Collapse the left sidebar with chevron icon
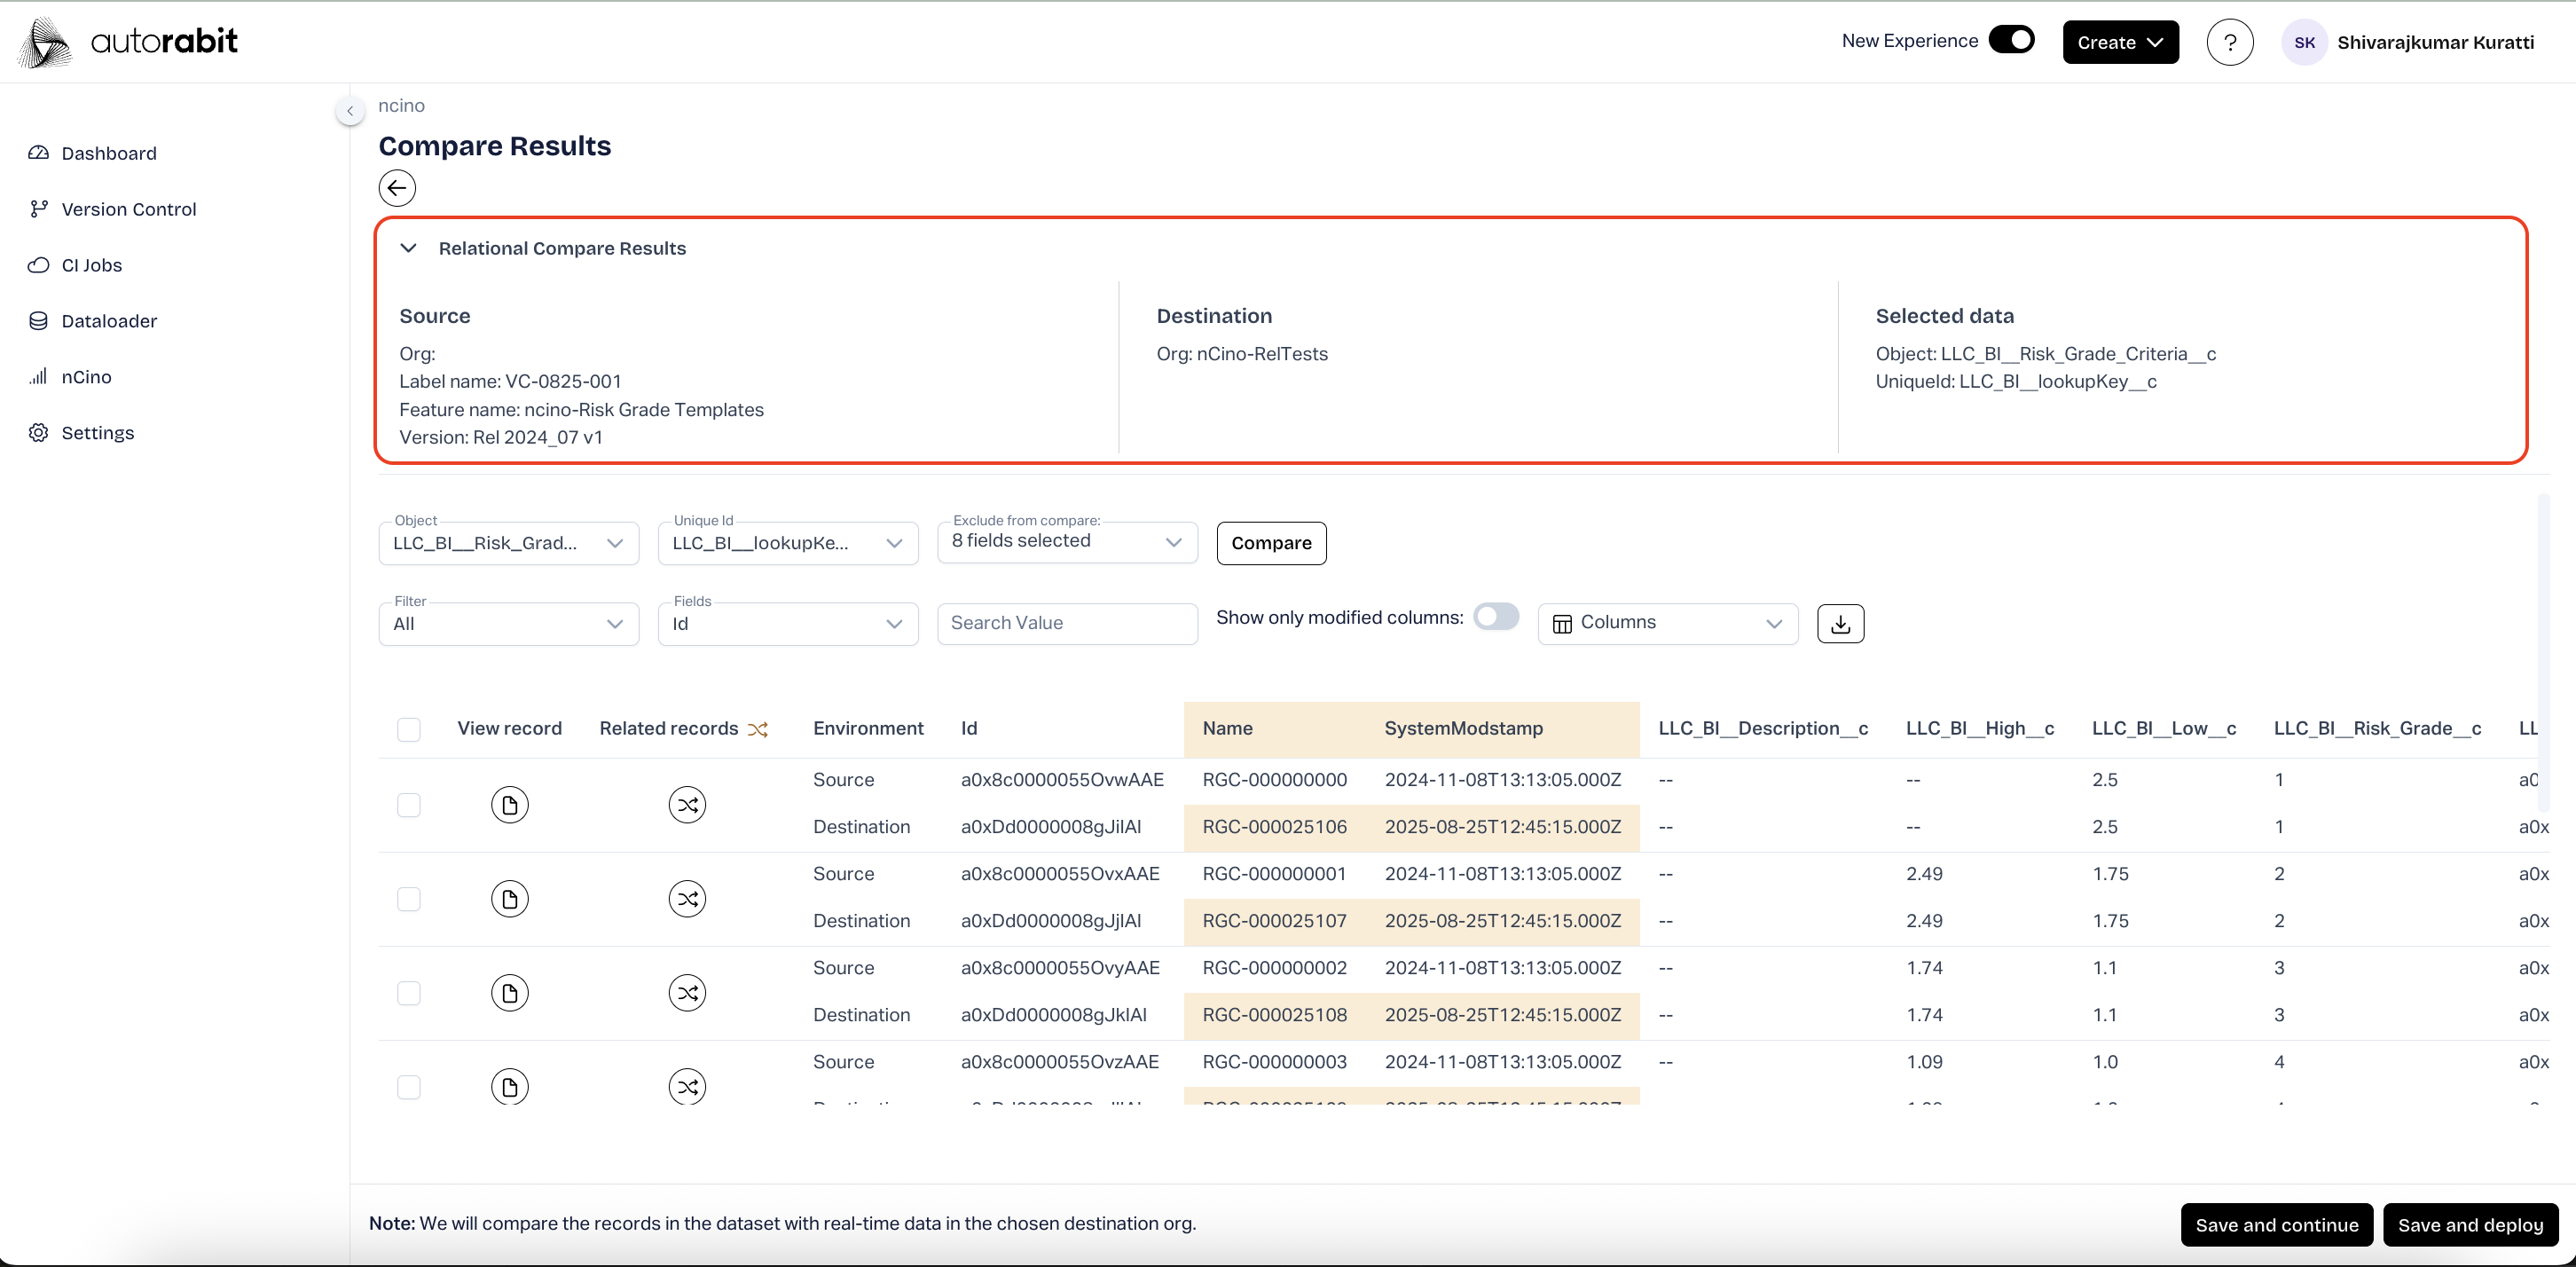This screenshot has height=1267, width=2576. tap(350, 111)
